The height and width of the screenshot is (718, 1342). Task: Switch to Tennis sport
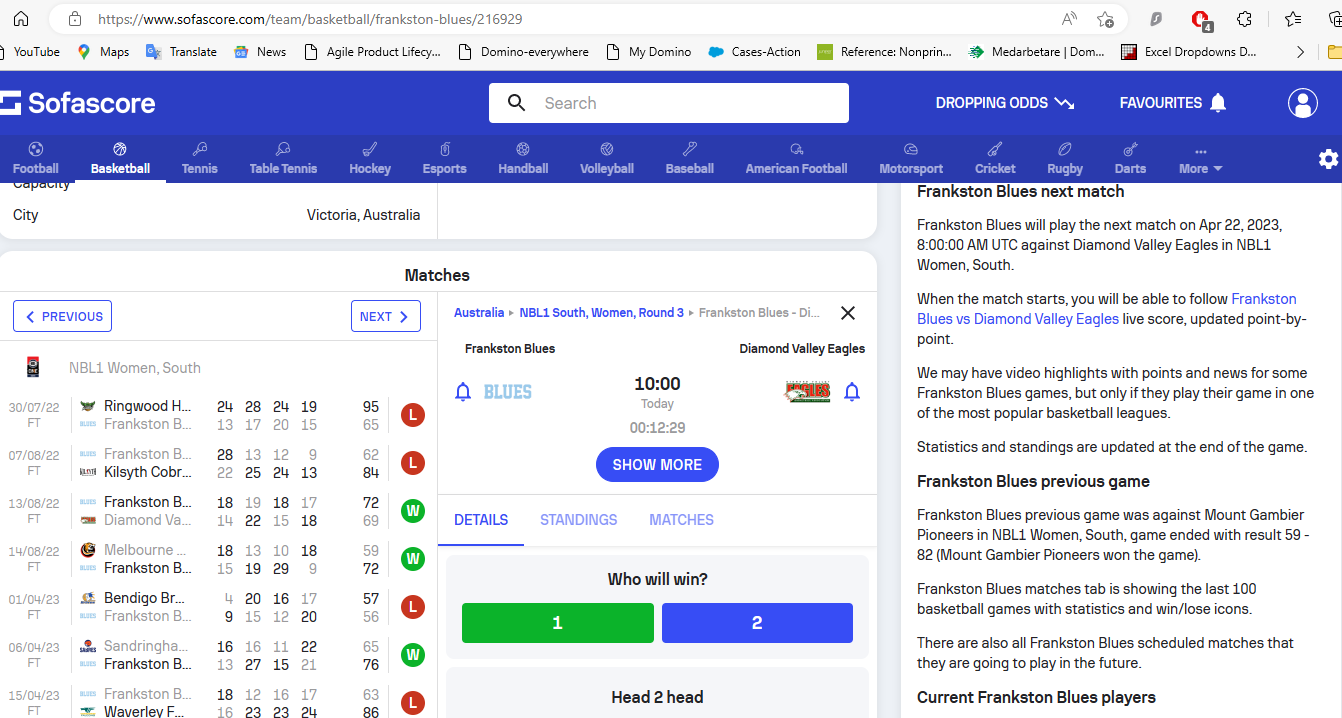point(200,159)
